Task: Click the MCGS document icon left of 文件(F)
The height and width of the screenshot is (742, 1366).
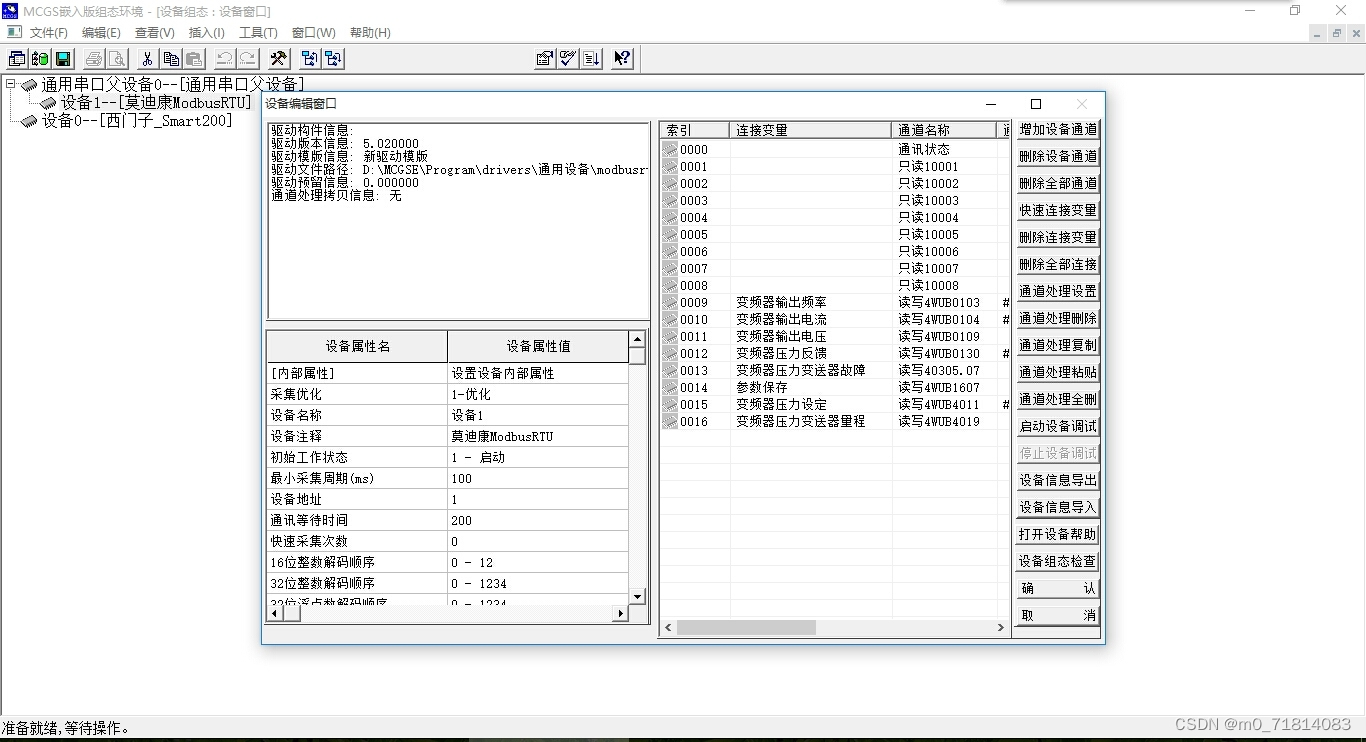Action: (14, 33)
